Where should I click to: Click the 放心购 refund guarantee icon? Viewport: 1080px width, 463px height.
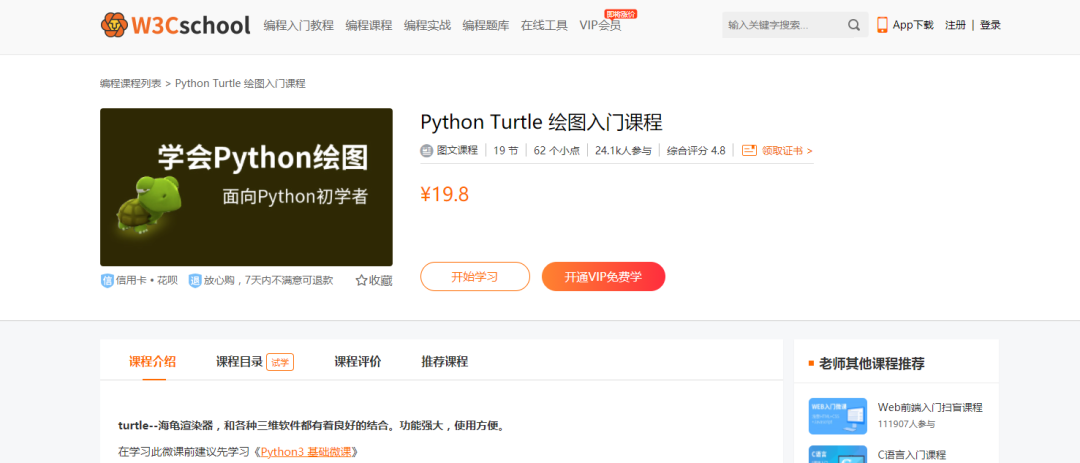pyautogui.click(x=195, y=280)
